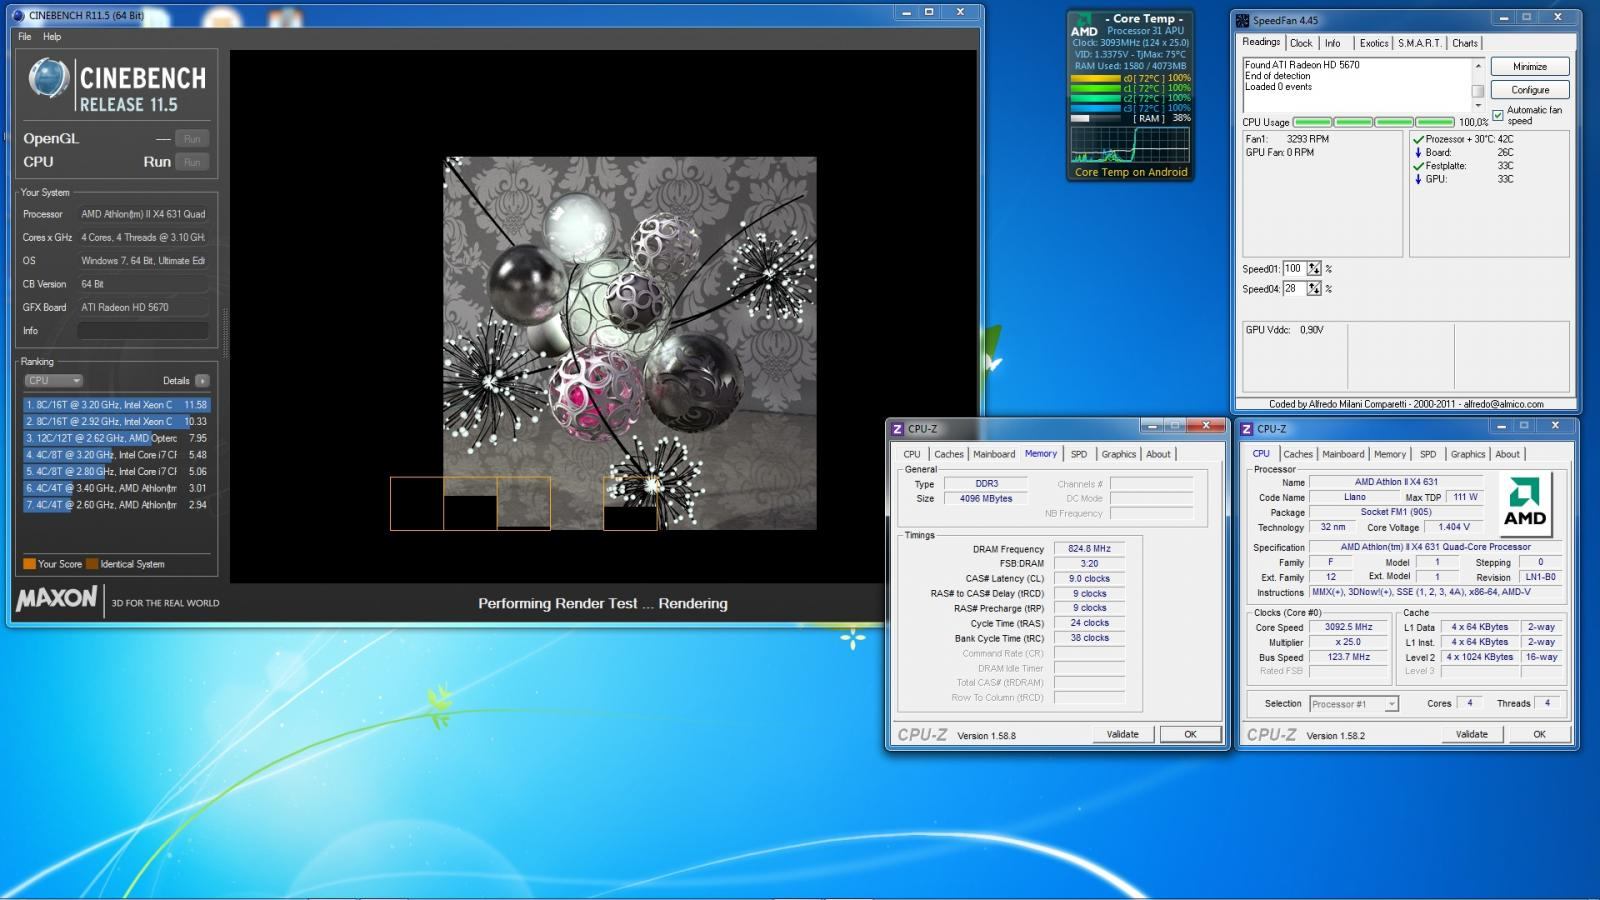This screenshot has width=1600, height=900.
Task: Click the SpeedFan log scroll up arrow
Action: (1478, 65)
